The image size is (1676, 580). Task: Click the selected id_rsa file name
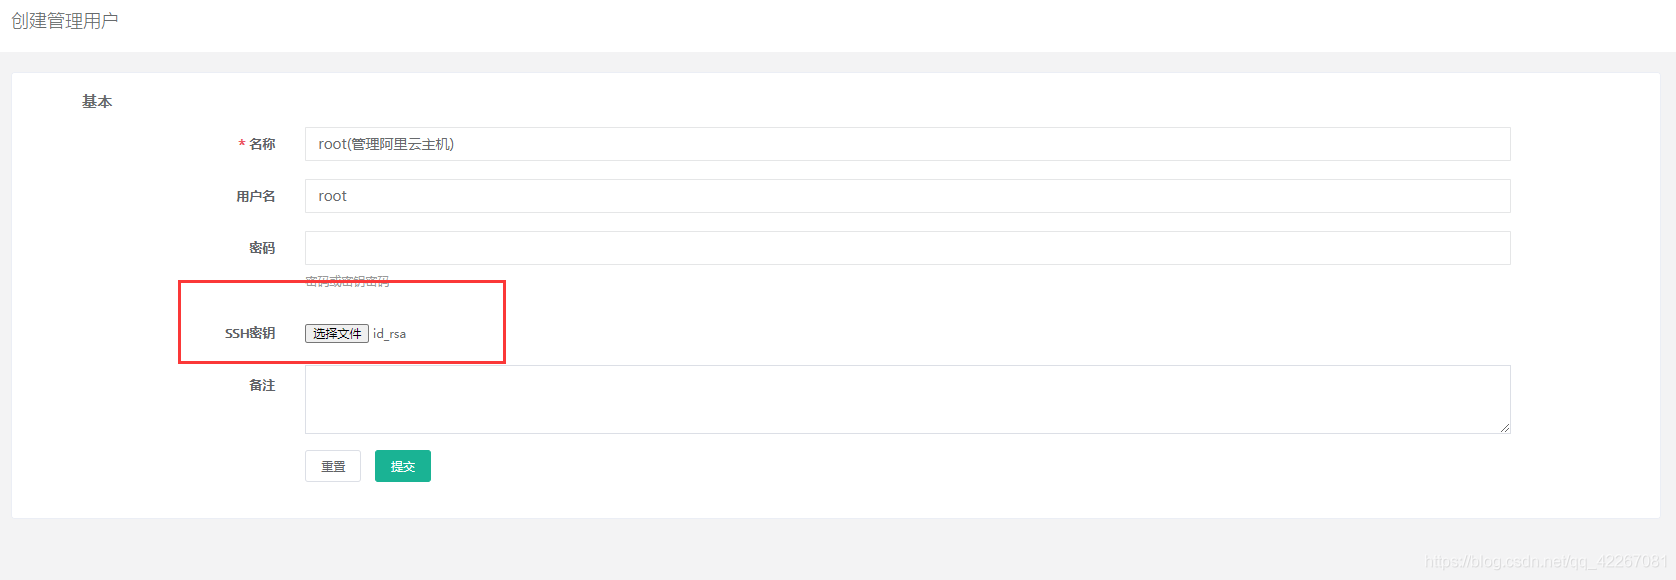click(390, 334)
